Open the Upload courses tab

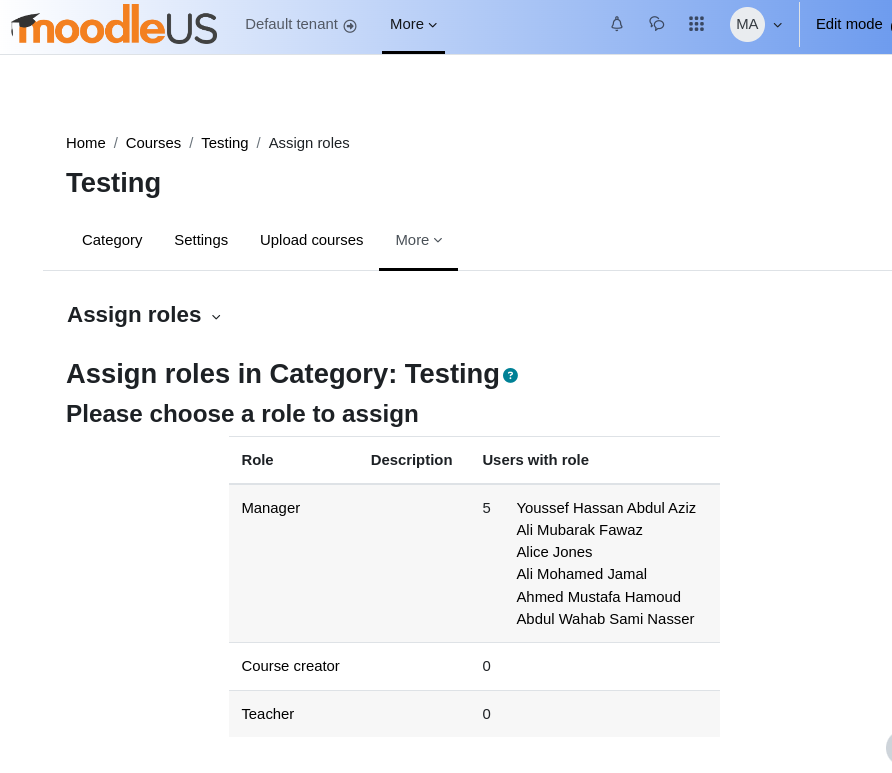[311, 240]
